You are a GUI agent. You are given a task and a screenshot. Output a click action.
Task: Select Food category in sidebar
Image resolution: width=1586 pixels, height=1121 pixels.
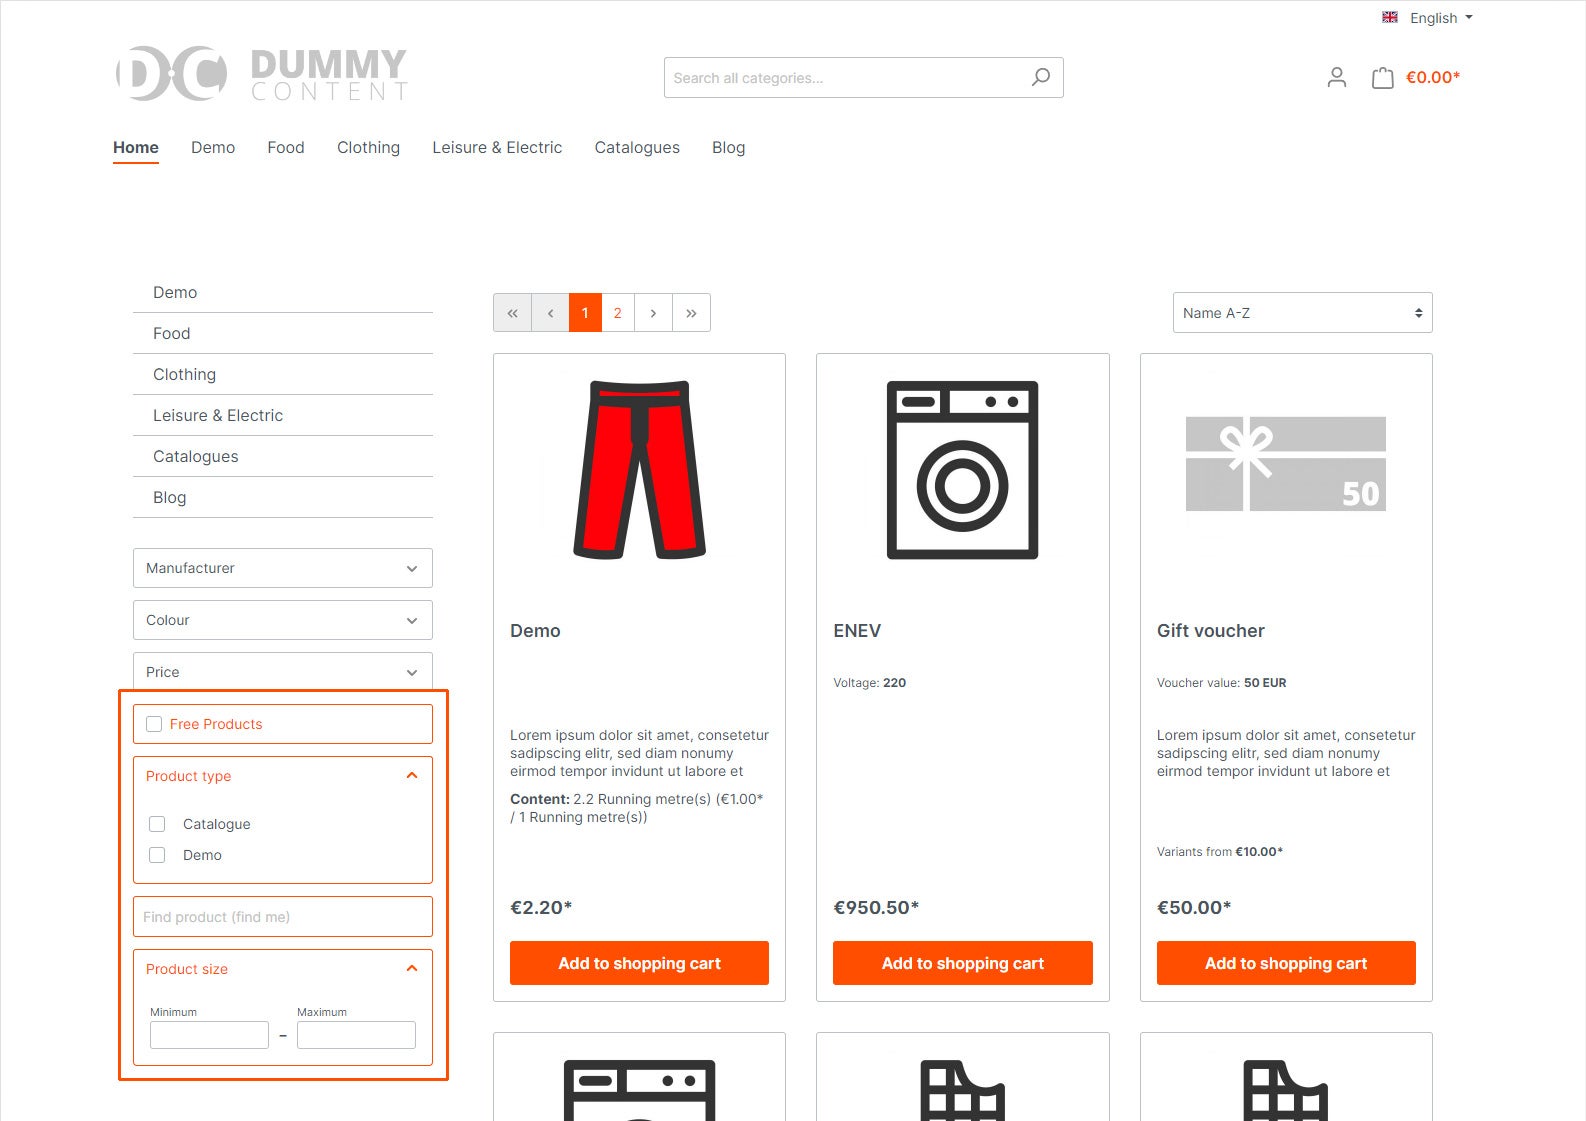[283, 333]
